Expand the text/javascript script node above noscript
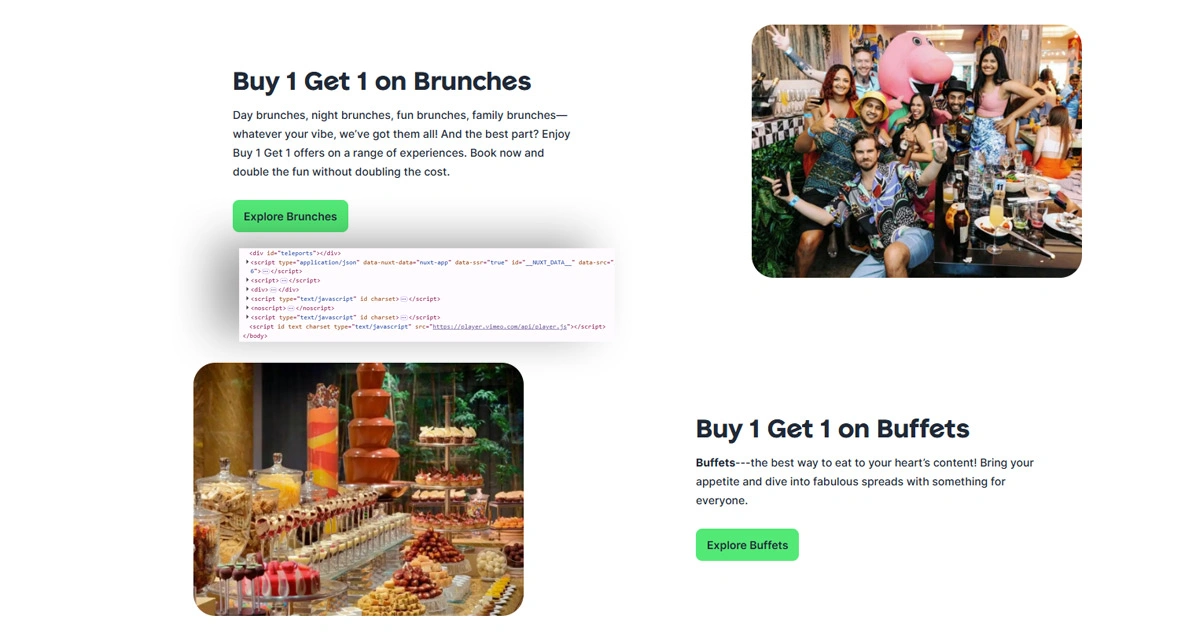This screenshot has width=1202, height=634. click(247, 298)
